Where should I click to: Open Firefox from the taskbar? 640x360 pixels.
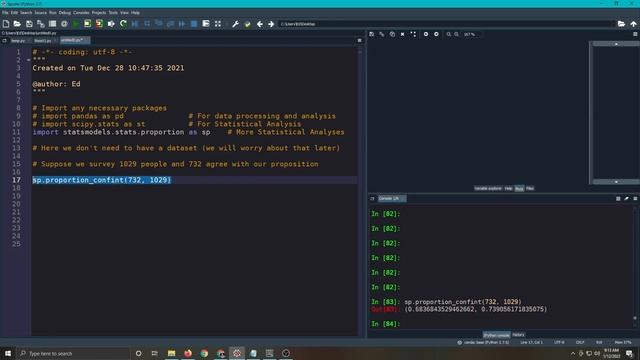click(x=188, y=353)
